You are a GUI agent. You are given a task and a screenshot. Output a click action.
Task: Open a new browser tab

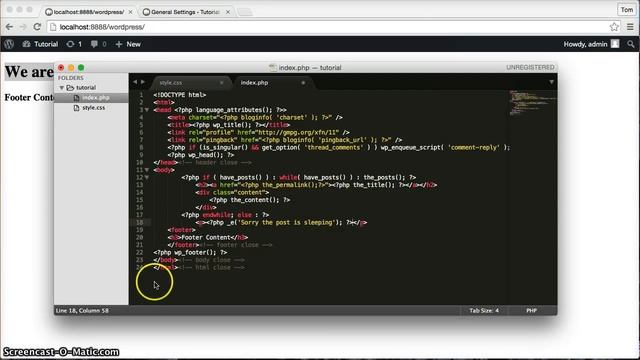click(x=245, y=12)
